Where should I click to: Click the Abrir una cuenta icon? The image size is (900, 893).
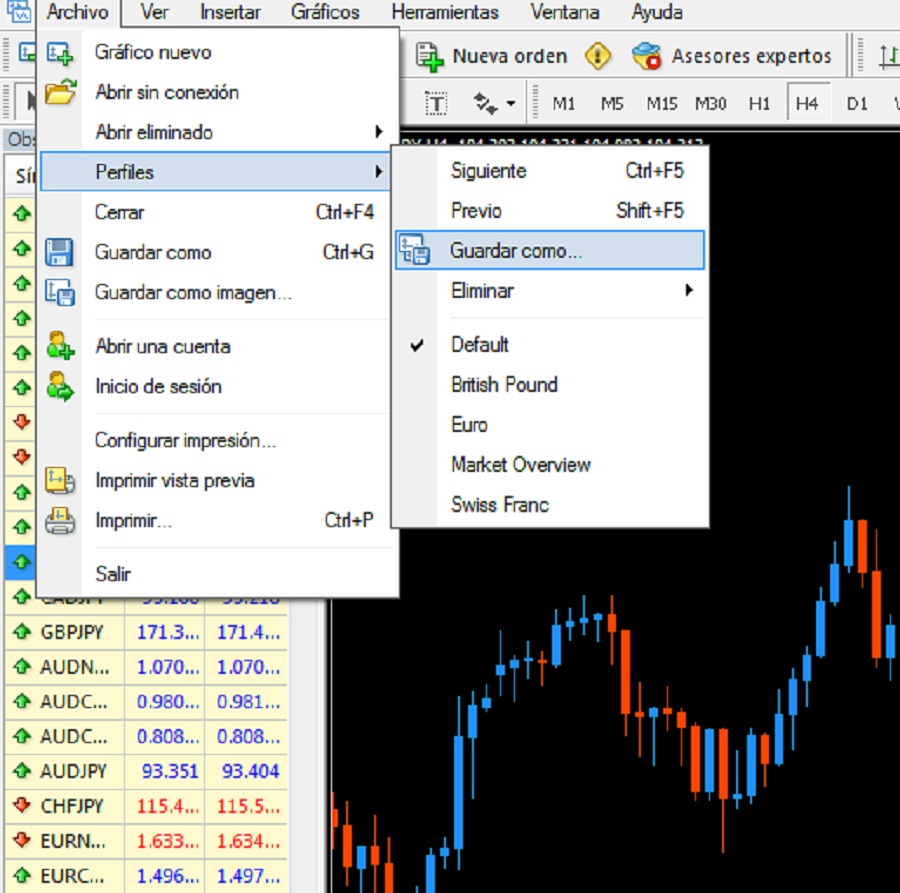pyautogui.click(x=60, y=347)
